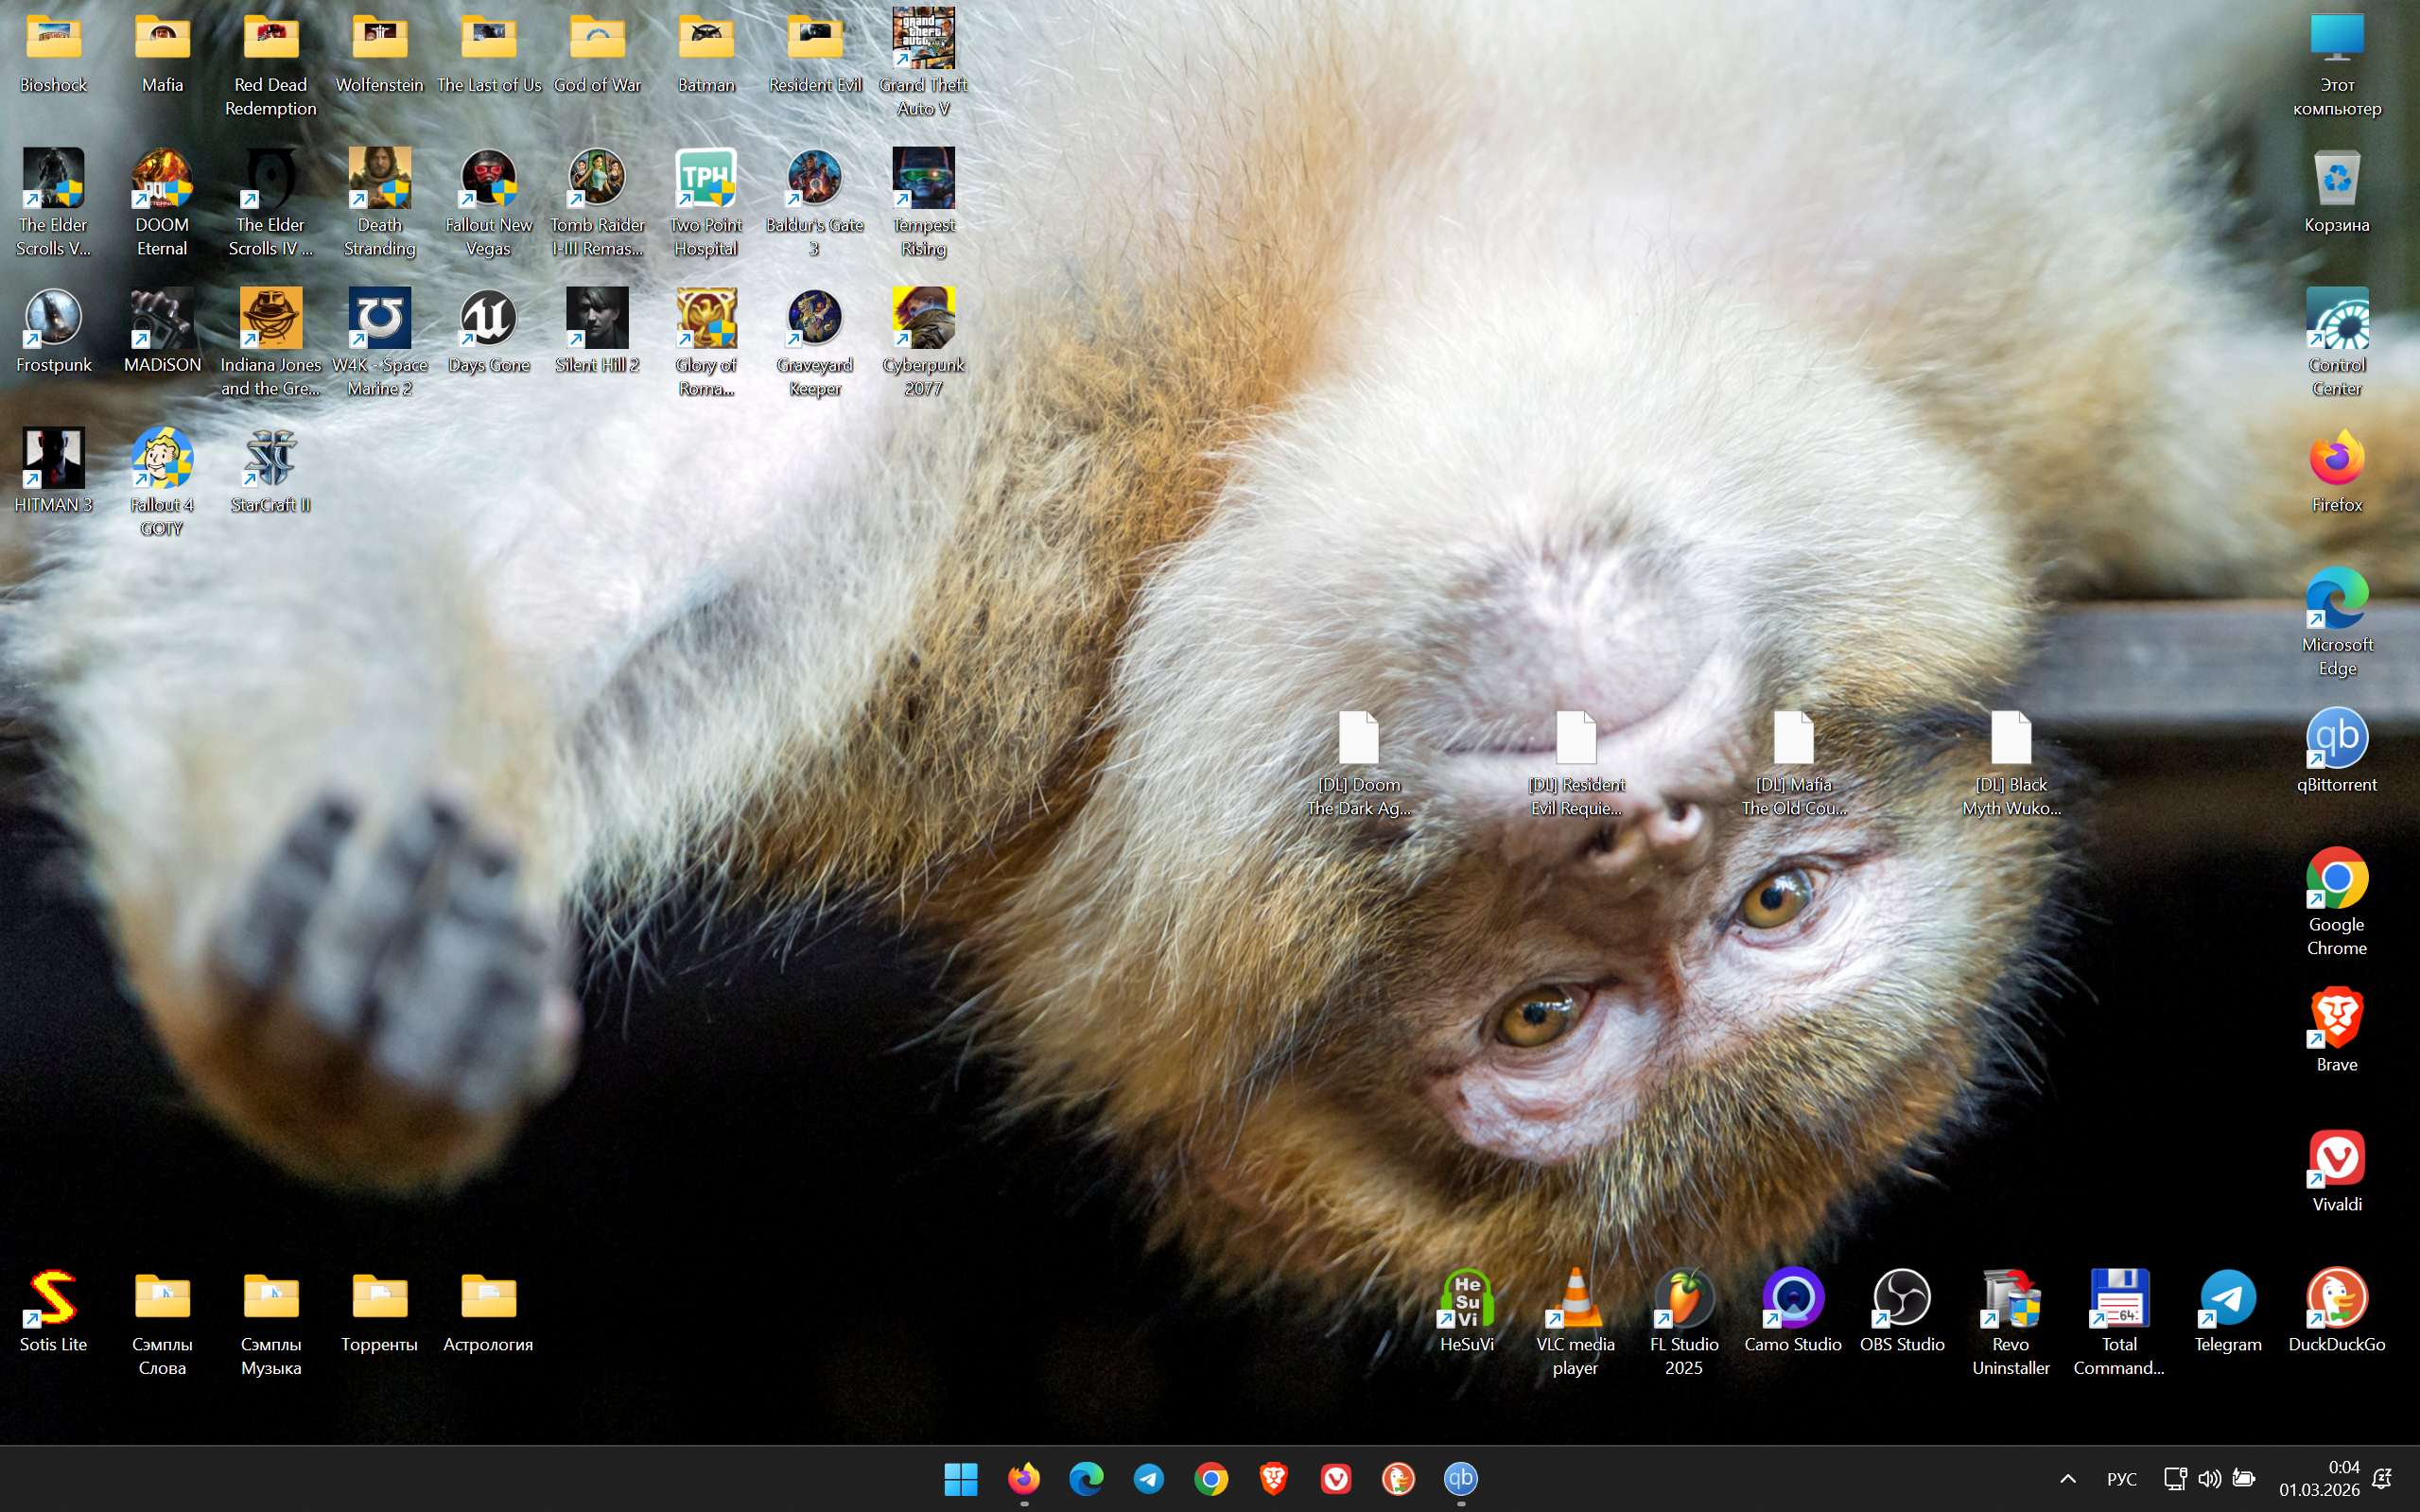Select the Red Dead Redemption folder

pos(270,40)
